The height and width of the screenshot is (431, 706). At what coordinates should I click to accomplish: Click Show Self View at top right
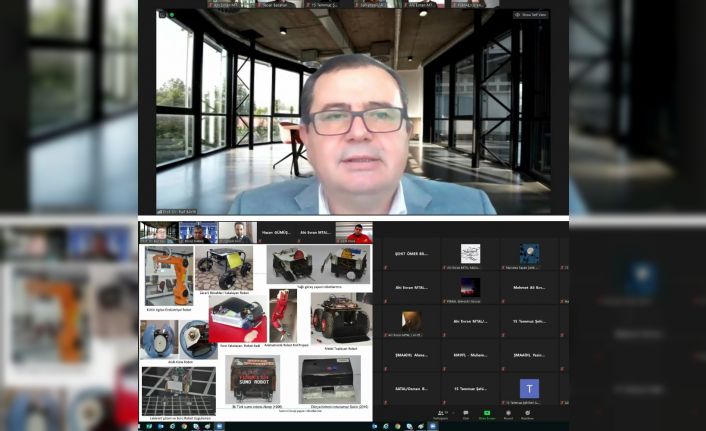[531, 14]
